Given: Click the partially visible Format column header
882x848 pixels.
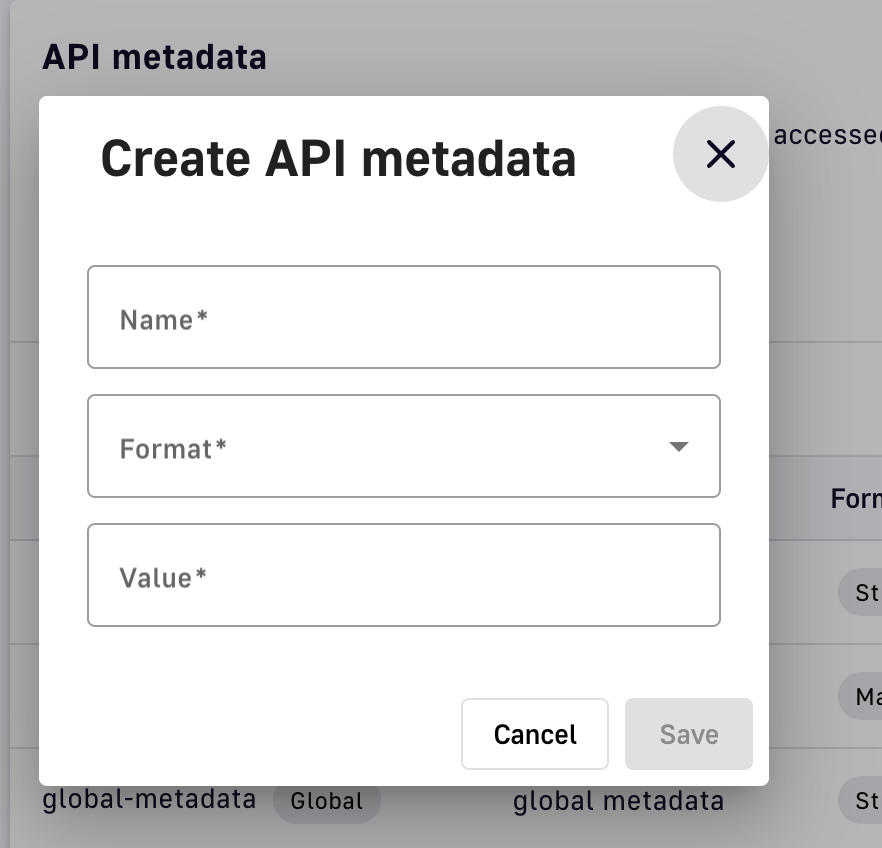Looking at the screenshot, I should click(856, 499).
